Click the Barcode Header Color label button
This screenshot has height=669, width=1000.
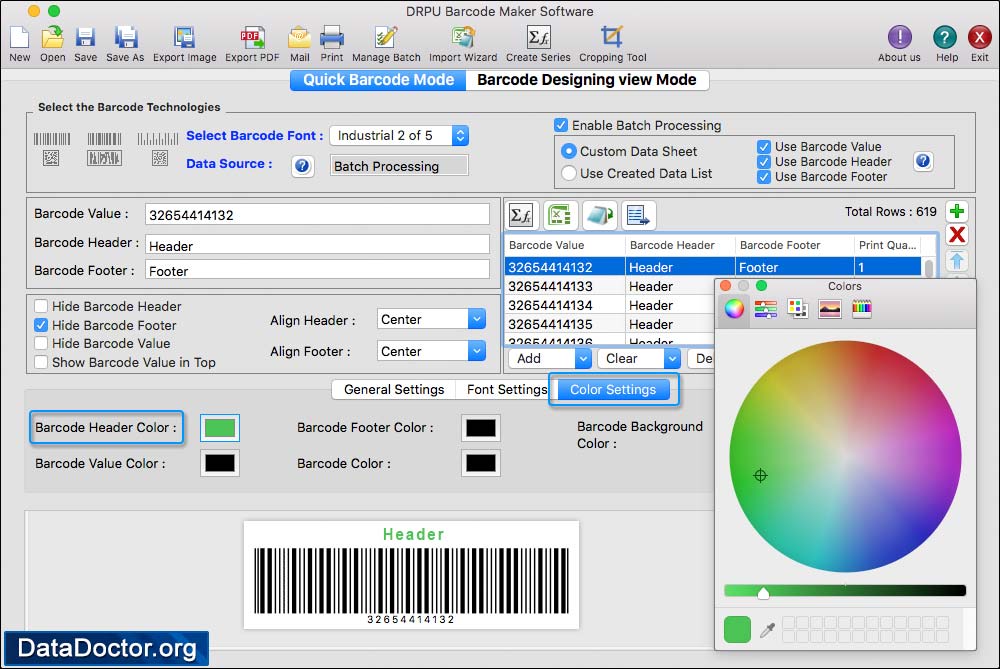[107, 427]
